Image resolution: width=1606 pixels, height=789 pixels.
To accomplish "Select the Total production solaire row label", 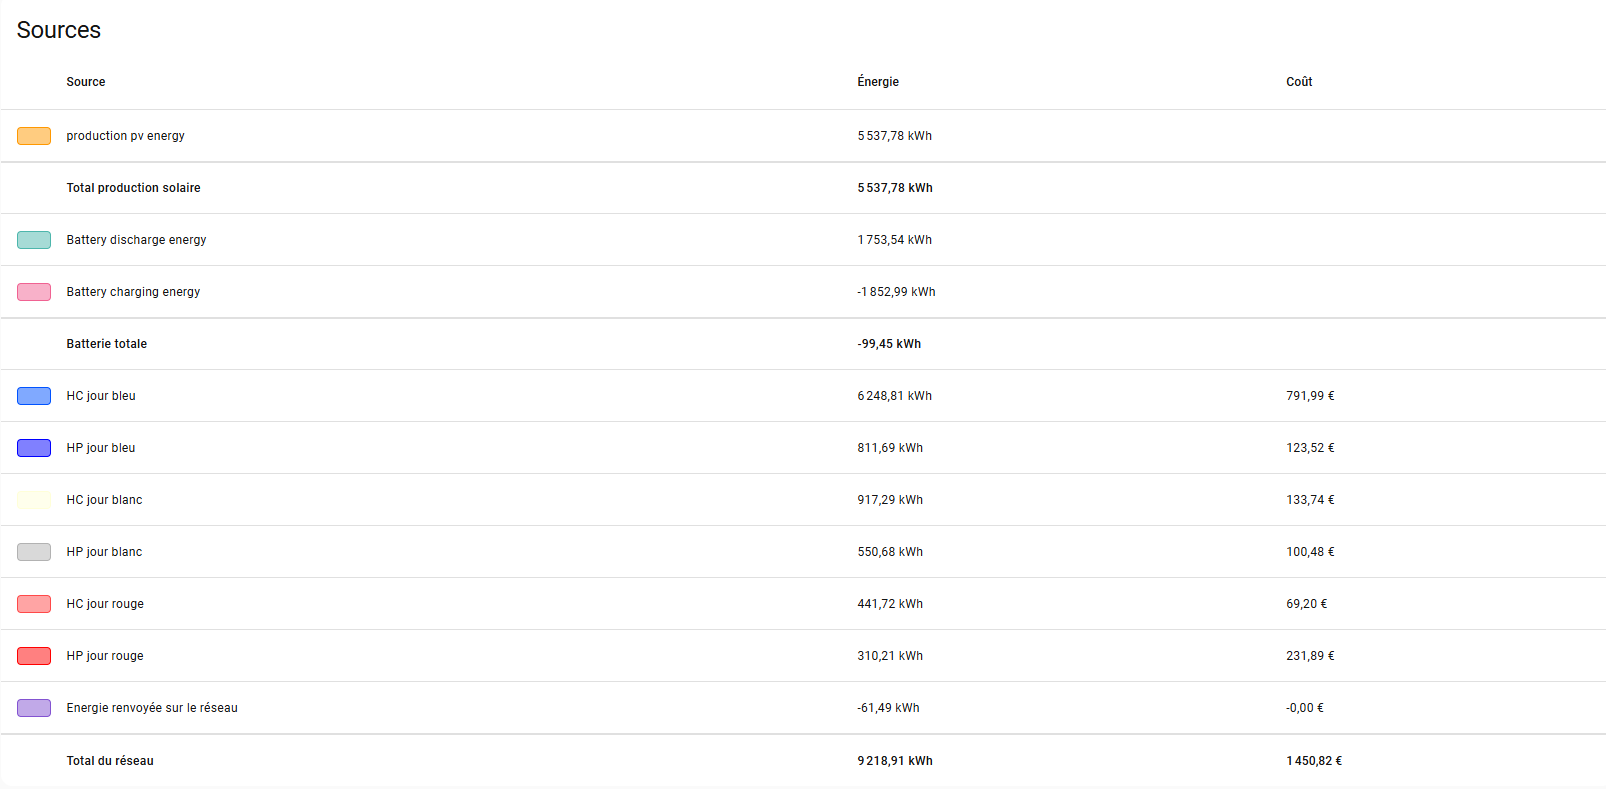I will click(x=133, y=188).
